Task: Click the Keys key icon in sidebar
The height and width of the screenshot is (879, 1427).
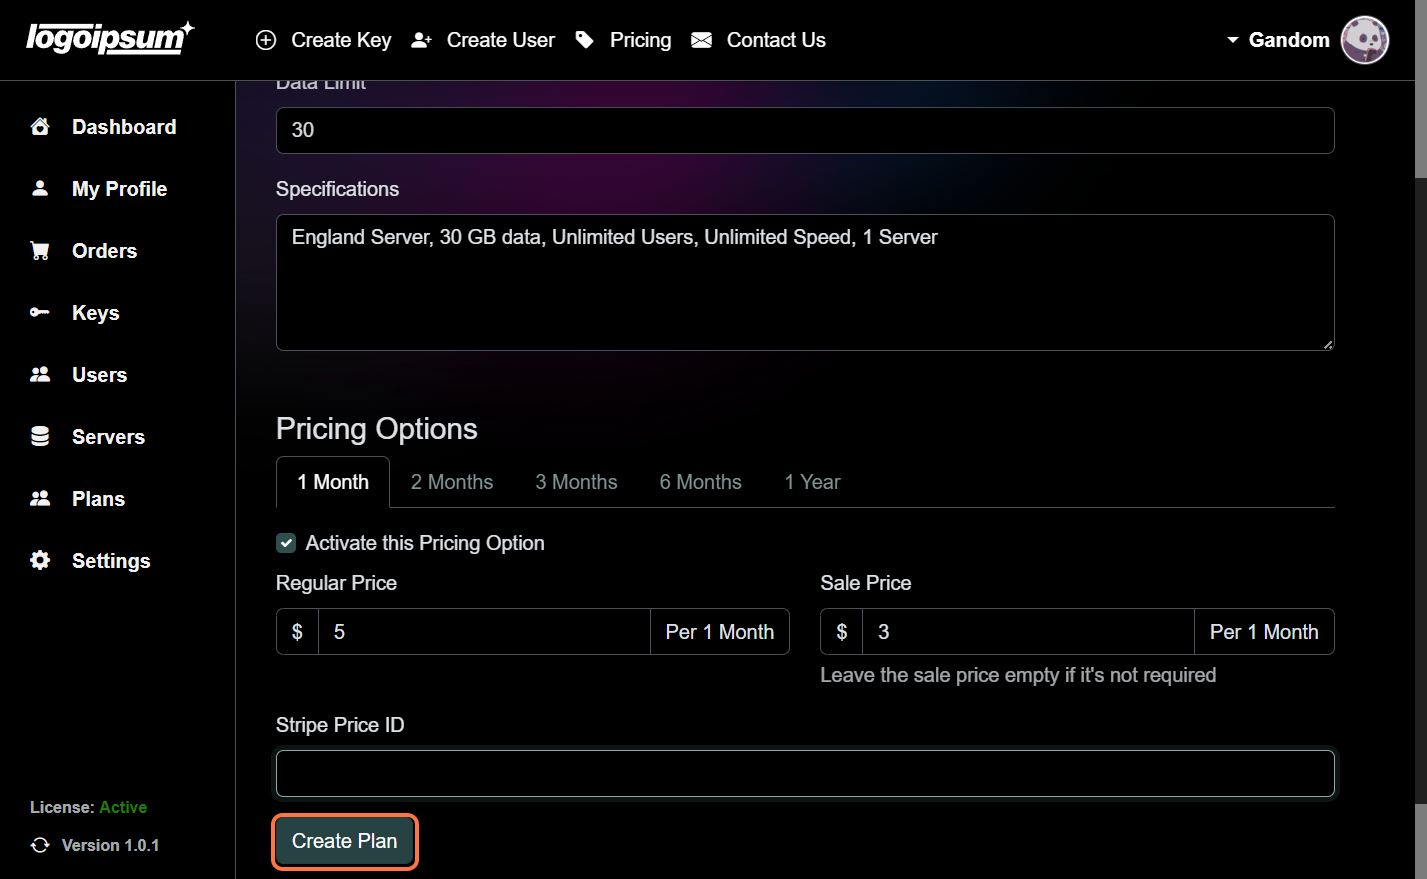Action: click(x=40, y=313)
